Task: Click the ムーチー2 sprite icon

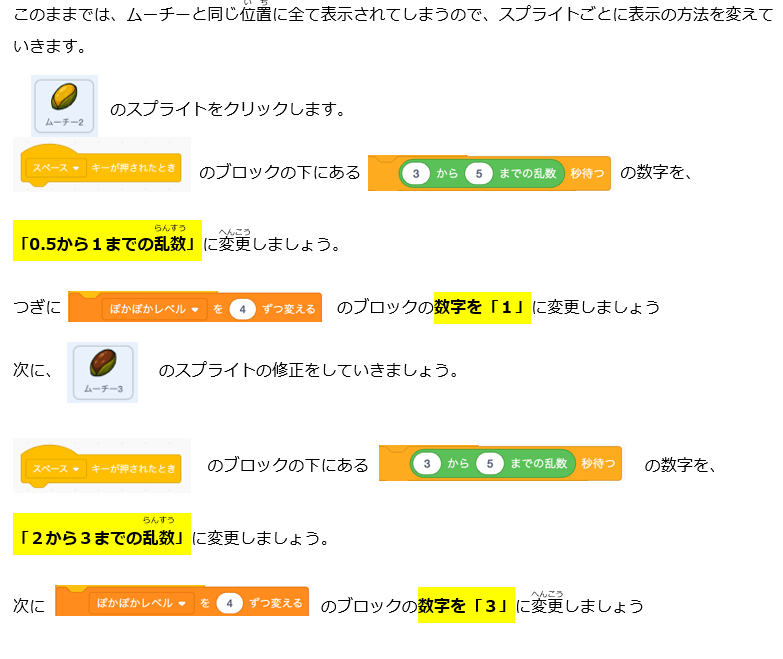Action: point(64,106)
